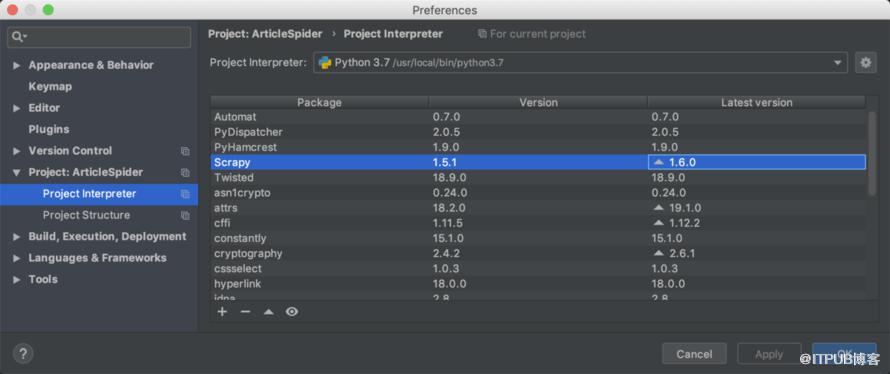The image size is (890, 374).
Task: Select the hyperlink package row
Action: (x=538, y=284)
